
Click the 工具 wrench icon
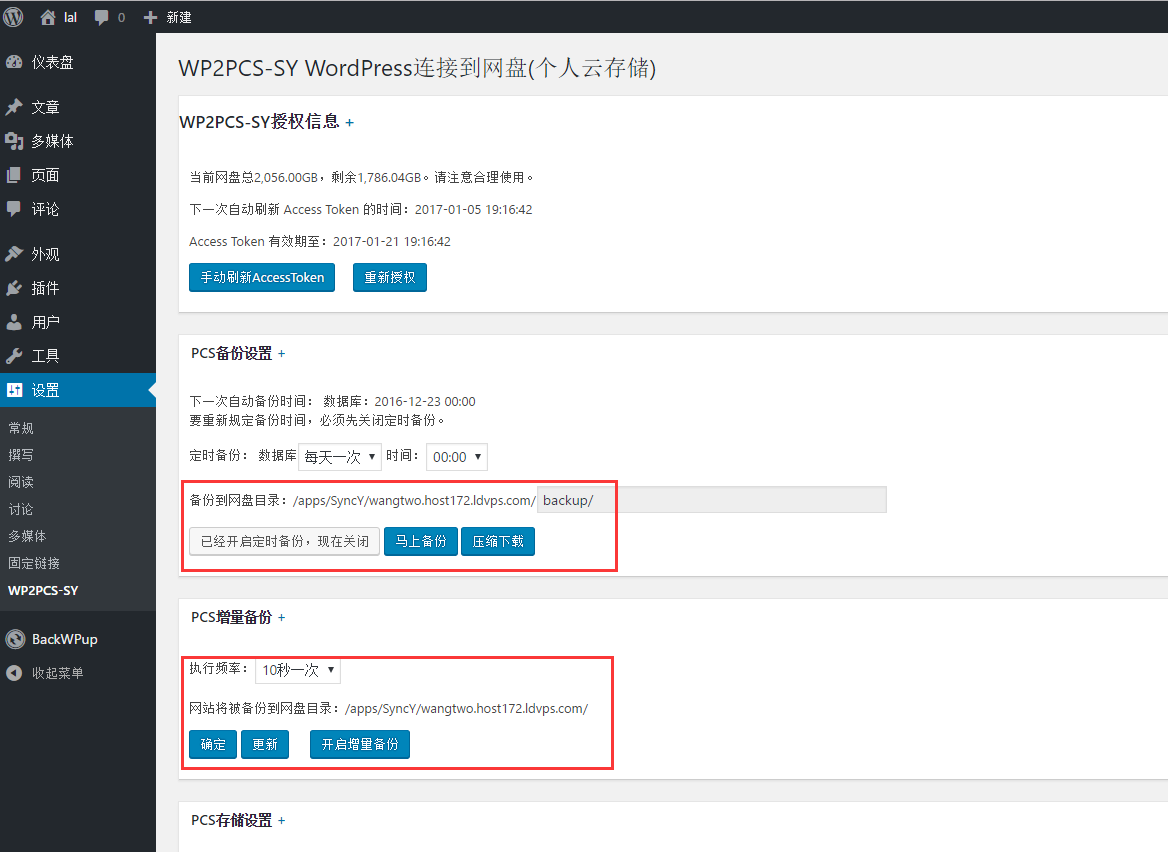(14, 356)
